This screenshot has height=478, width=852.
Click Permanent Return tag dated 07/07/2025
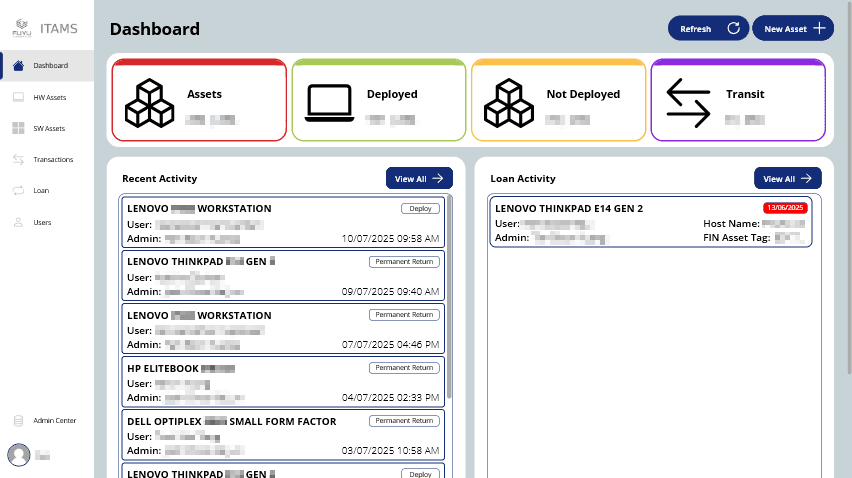point(404,315)
